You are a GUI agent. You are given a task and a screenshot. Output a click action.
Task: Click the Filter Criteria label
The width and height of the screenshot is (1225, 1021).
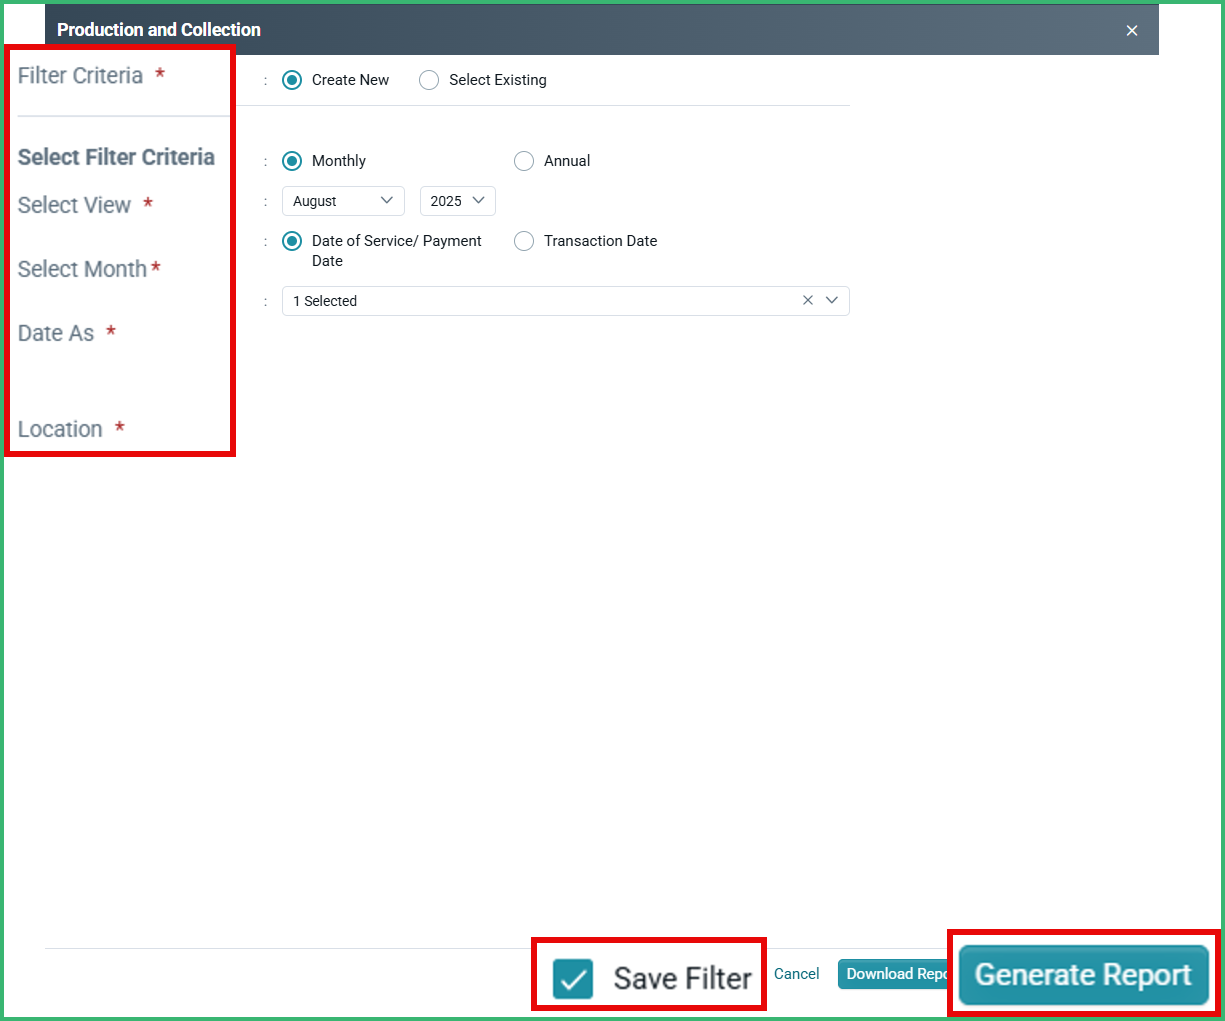pyautogui.click(x=81, y=76)
